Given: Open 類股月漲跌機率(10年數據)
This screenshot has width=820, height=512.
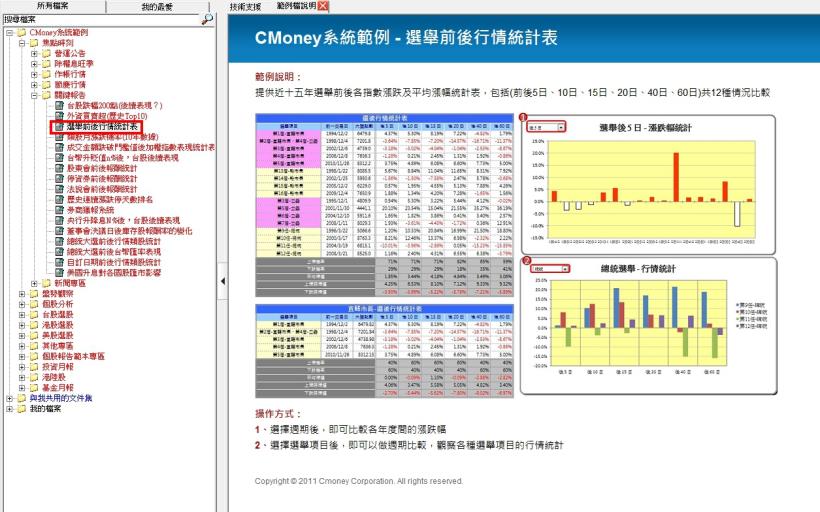Looking at the screenshot, I should (112, 137).
